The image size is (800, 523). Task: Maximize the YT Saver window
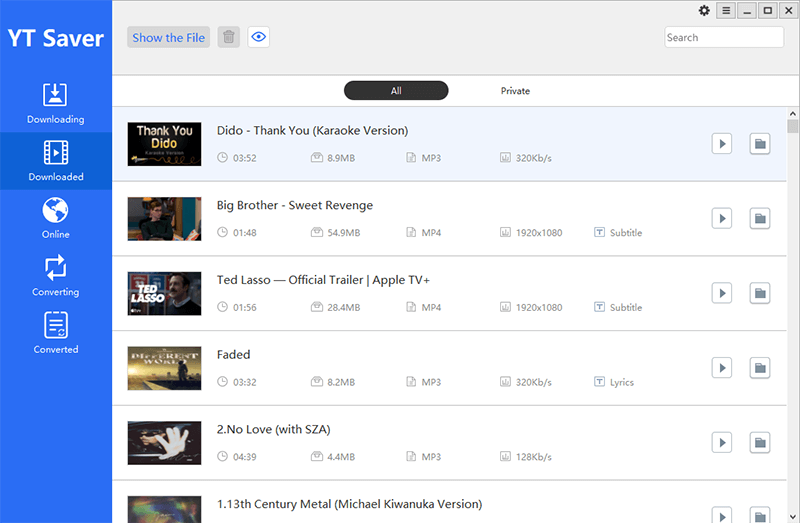768,11
